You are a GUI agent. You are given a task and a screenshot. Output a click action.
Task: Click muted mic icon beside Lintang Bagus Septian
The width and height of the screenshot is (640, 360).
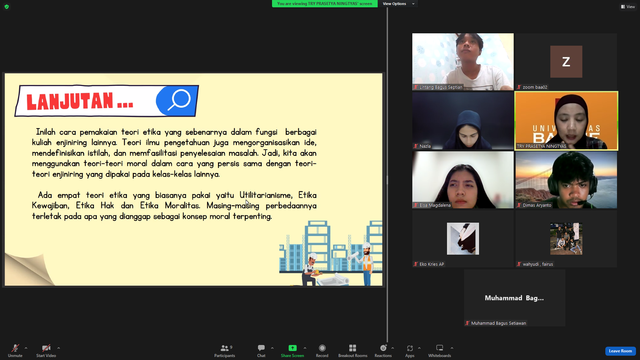pos(416,87)
